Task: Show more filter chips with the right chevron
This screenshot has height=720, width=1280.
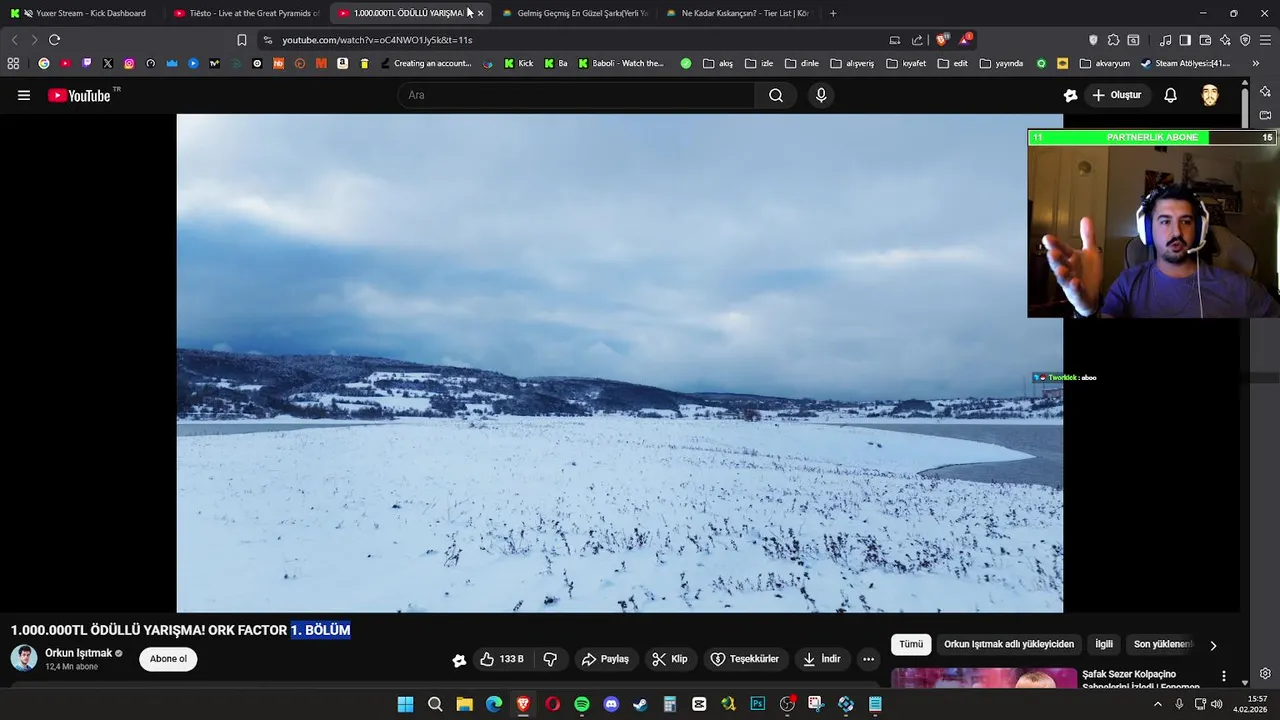Action: click(x=1213, y=646)
